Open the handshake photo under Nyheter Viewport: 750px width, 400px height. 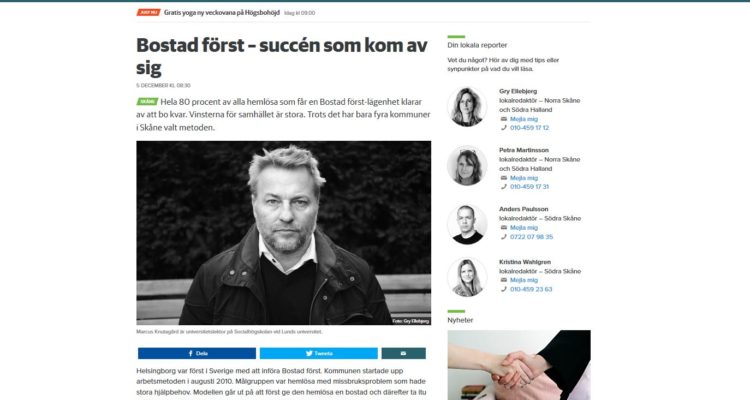pos(519,365)
